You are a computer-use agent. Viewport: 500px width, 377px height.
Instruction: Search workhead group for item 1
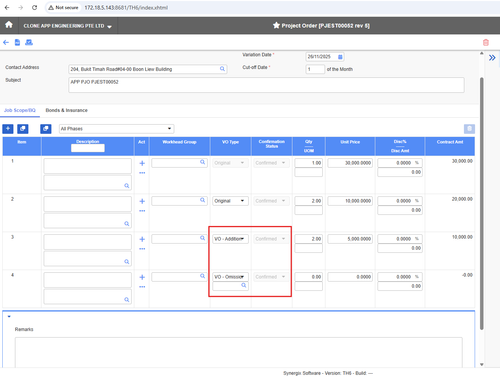pos(202,162)
